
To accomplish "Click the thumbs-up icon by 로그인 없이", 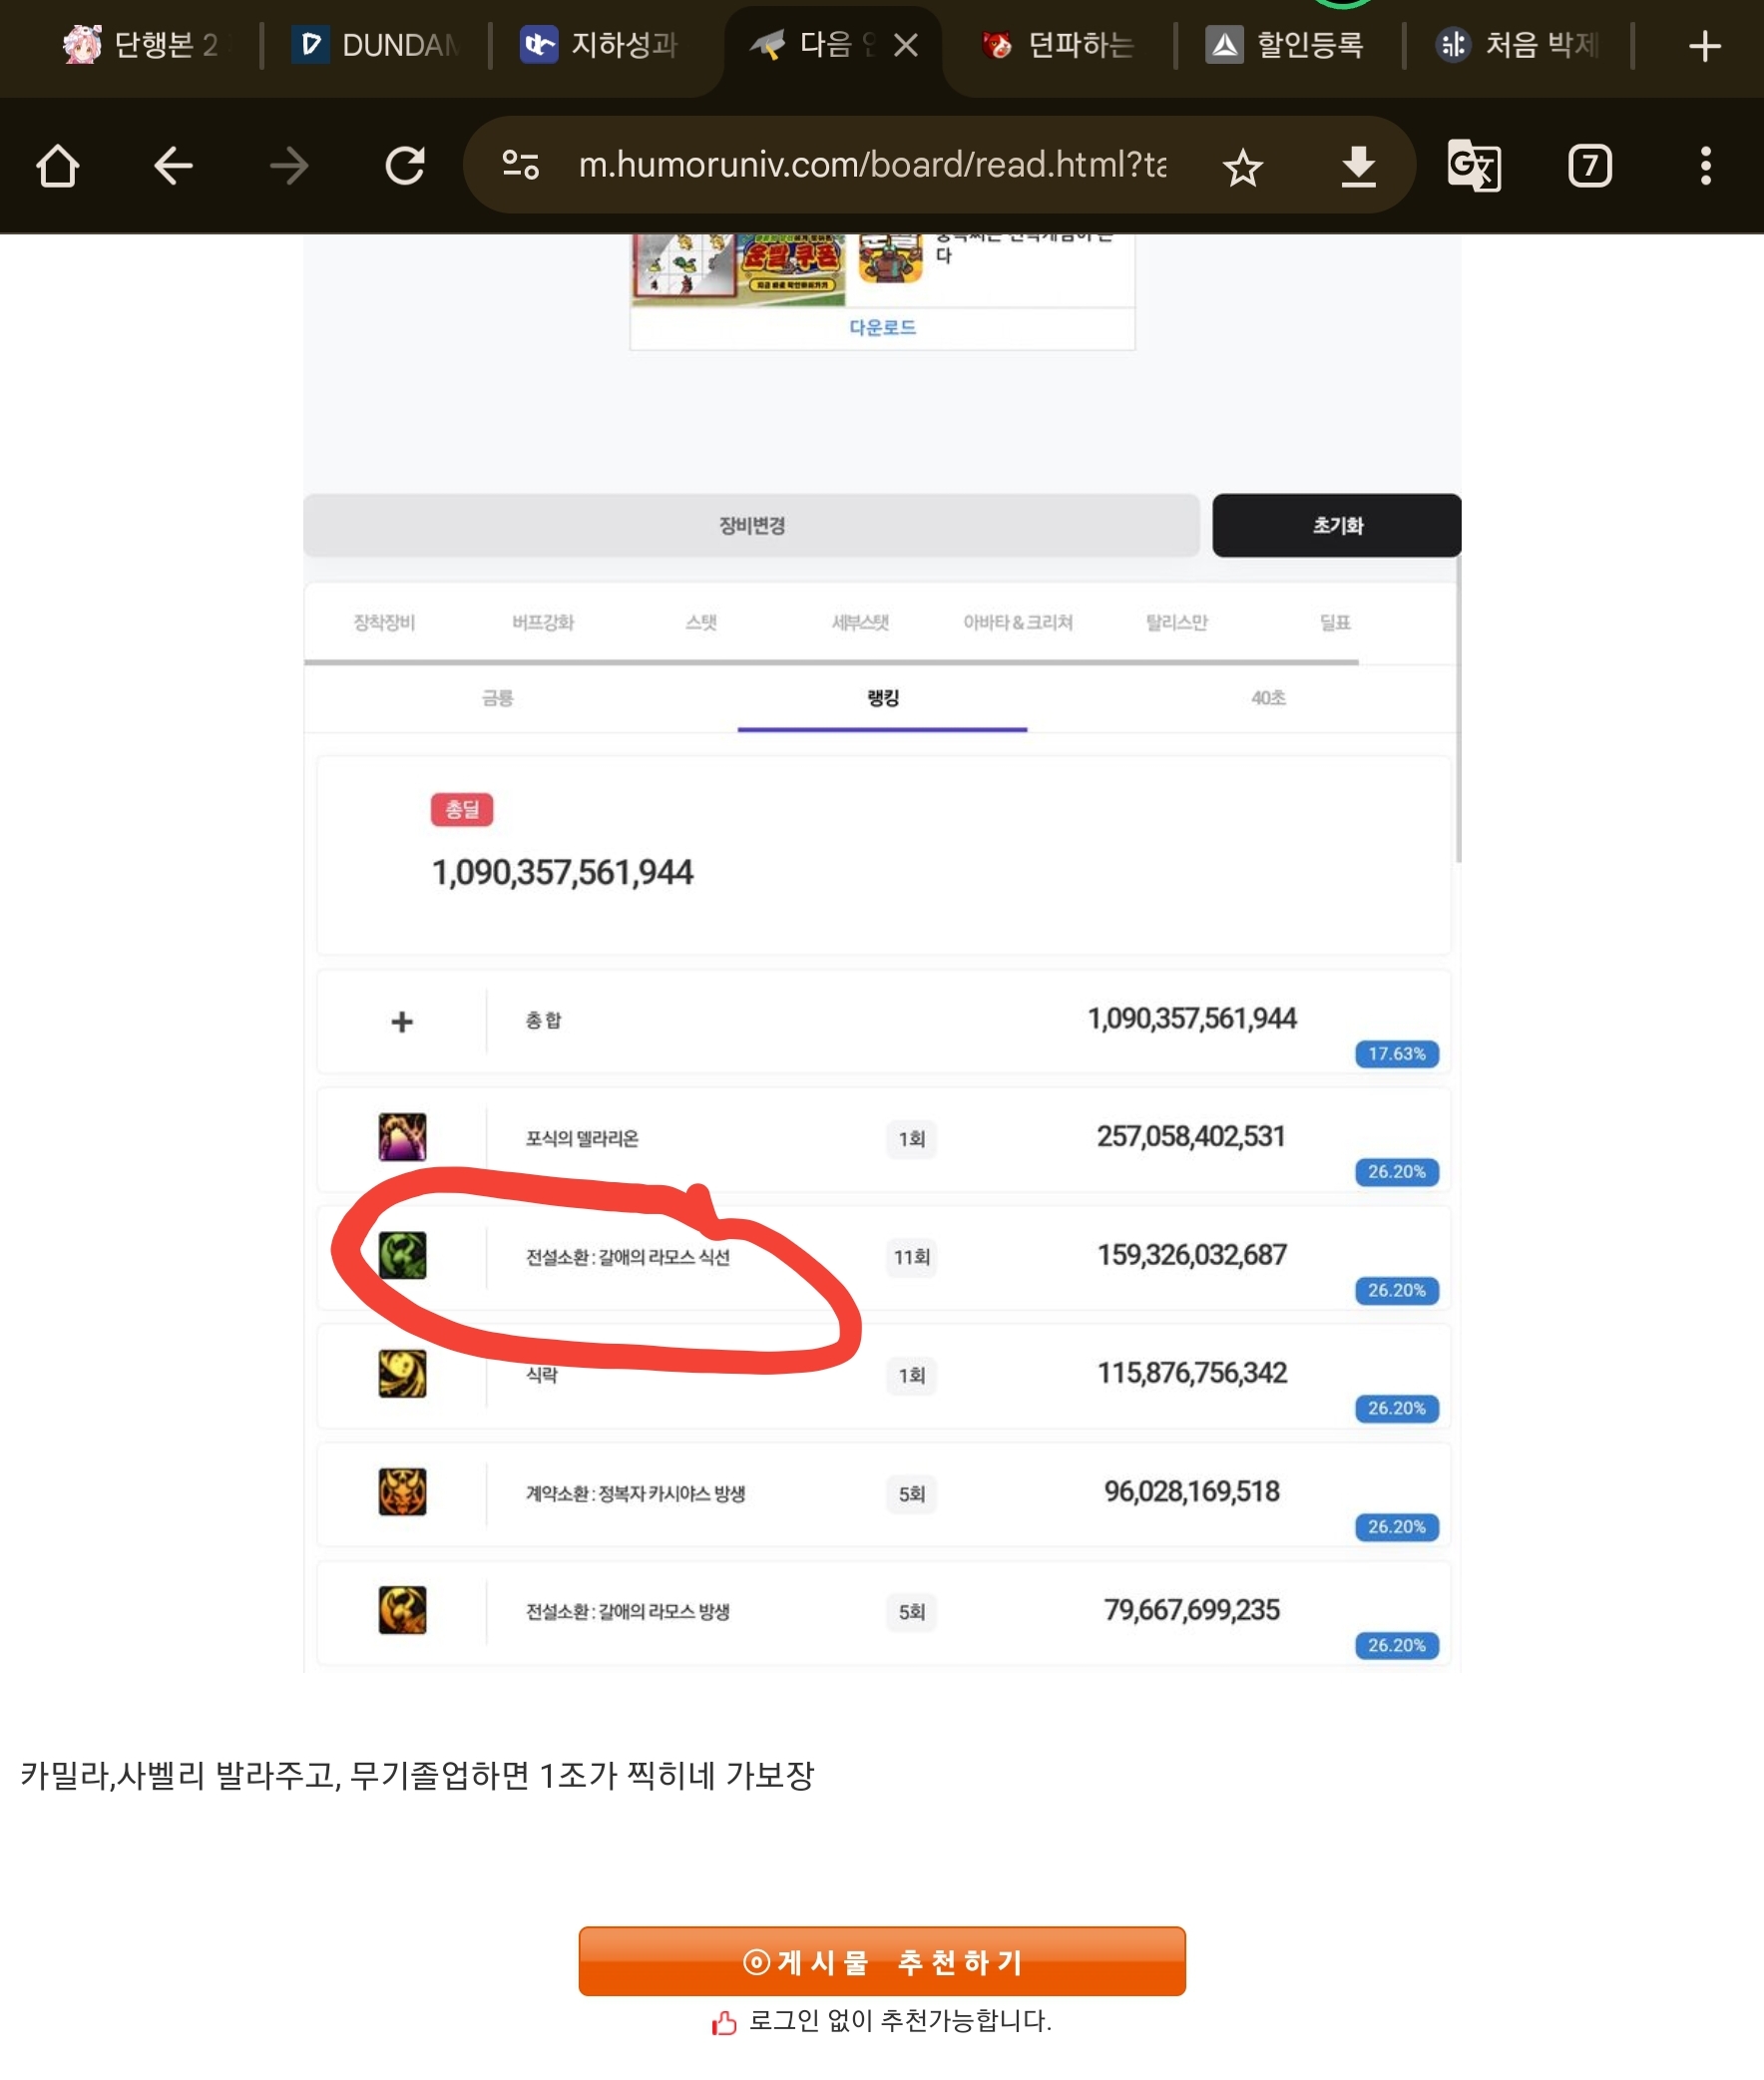I will (723, 2022).
